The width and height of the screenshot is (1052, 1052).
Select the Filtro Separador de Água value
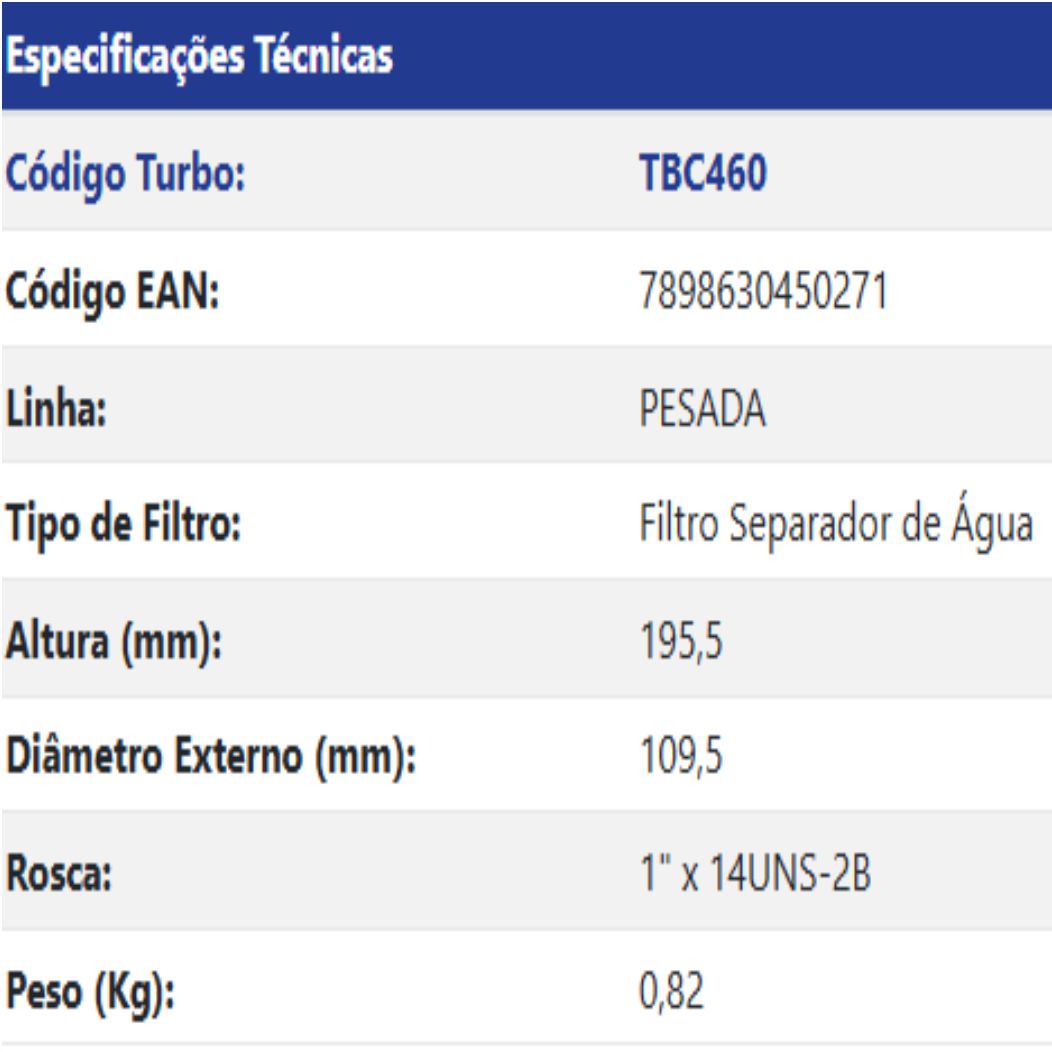pyautogui.click(x=836, y=525)
